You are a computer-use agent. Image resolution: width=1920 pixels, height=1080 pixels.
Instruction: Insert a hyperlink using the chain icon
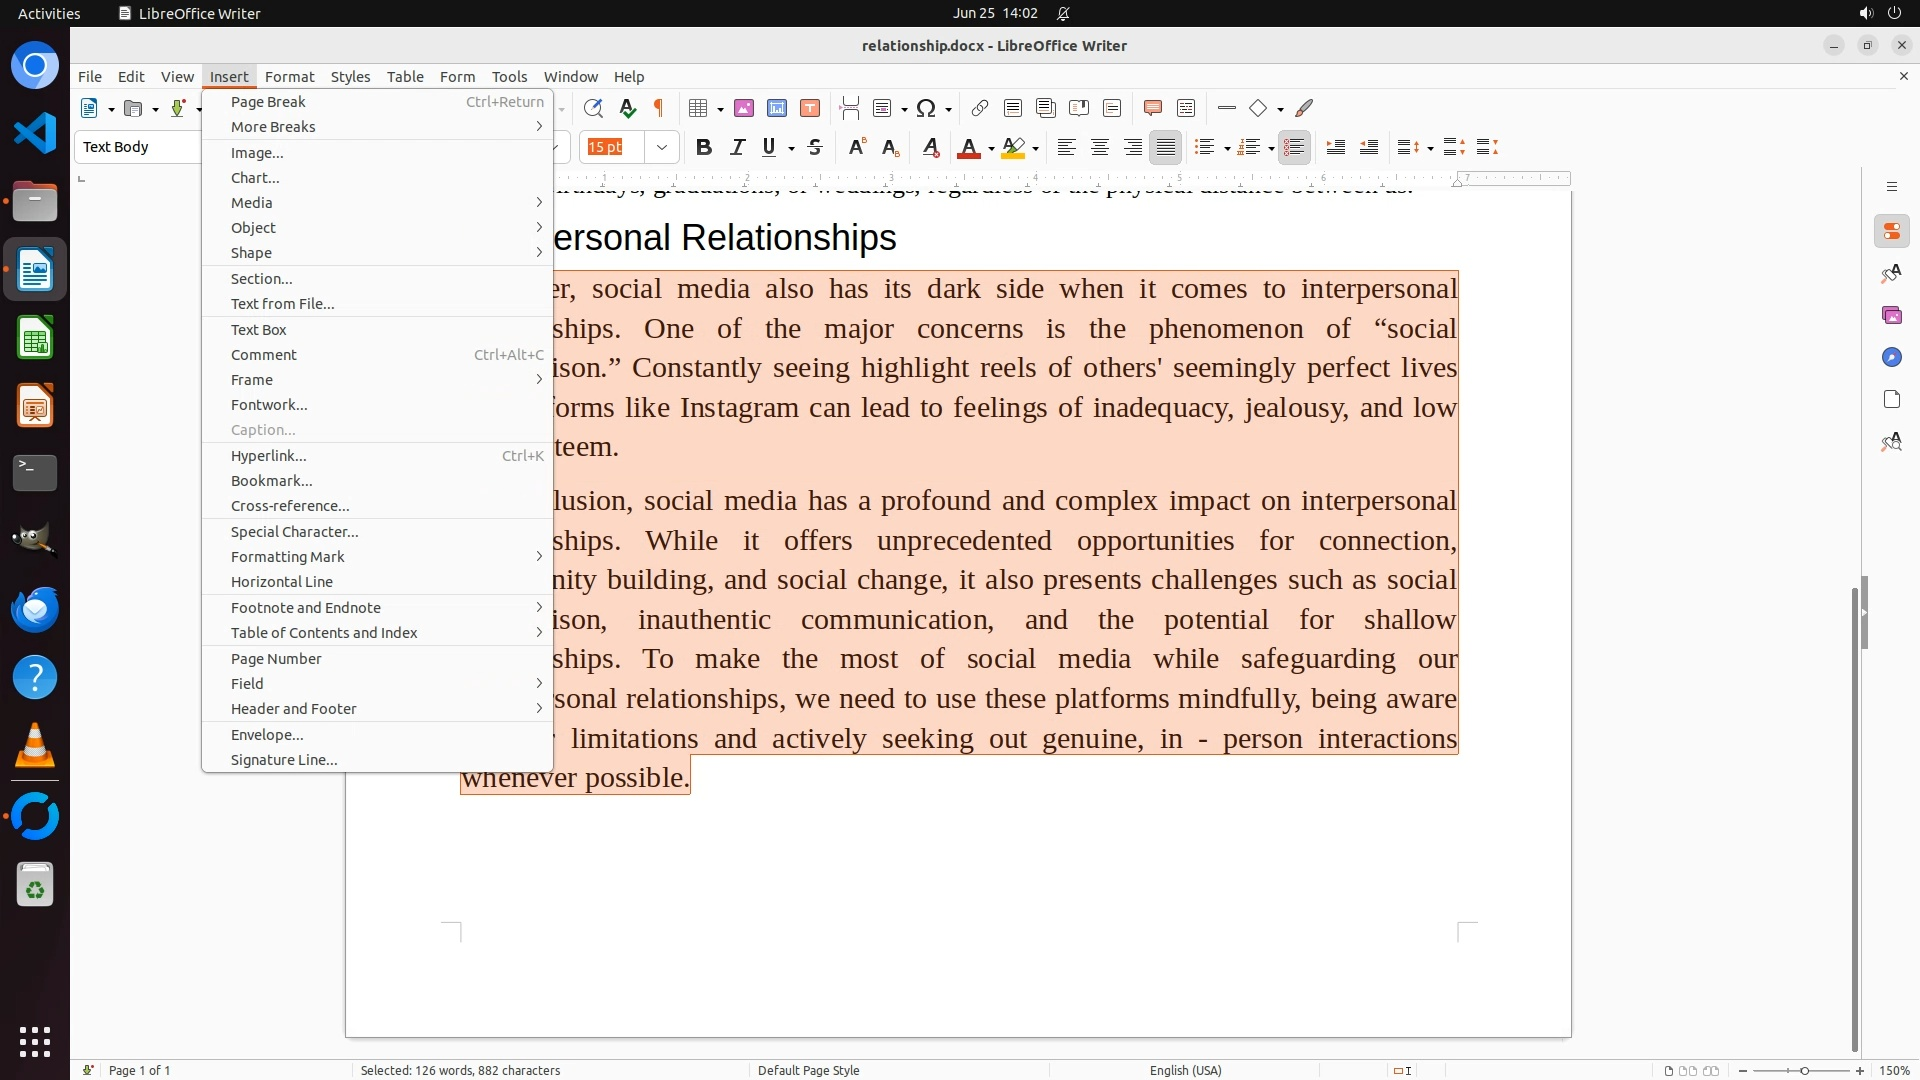coord(980,108)
